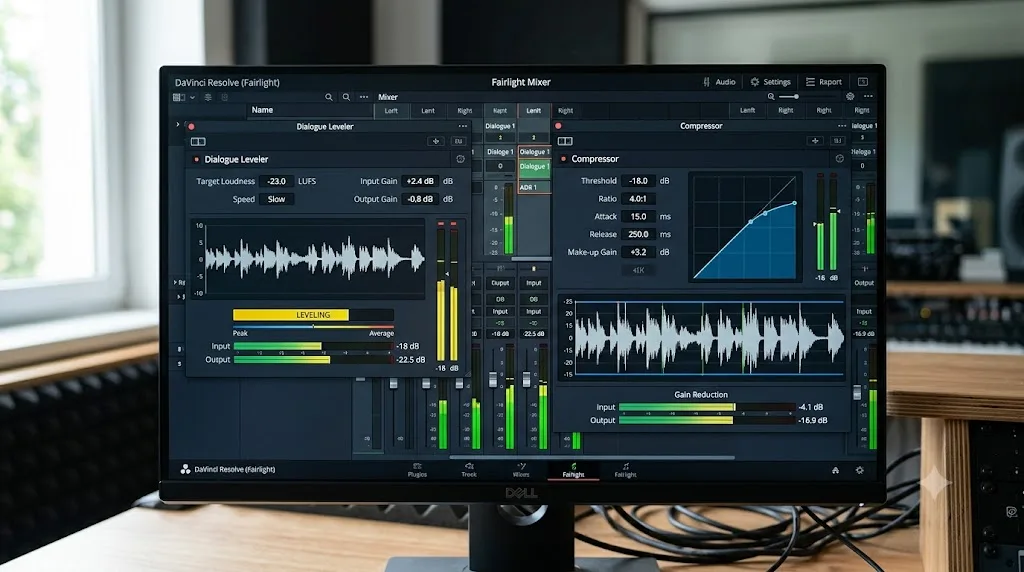
Task: Click the Lenit channel header tab
Action: [x=534, y=111]
